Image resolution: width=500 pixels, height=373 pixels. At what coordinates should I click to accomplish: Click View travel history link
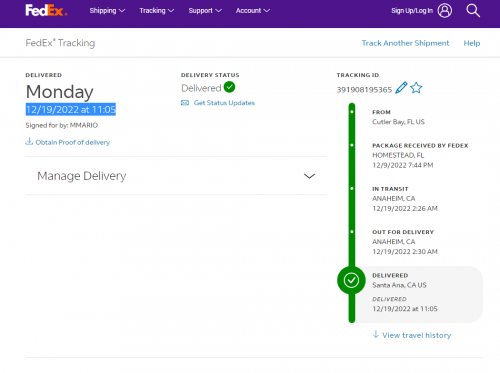416,335
